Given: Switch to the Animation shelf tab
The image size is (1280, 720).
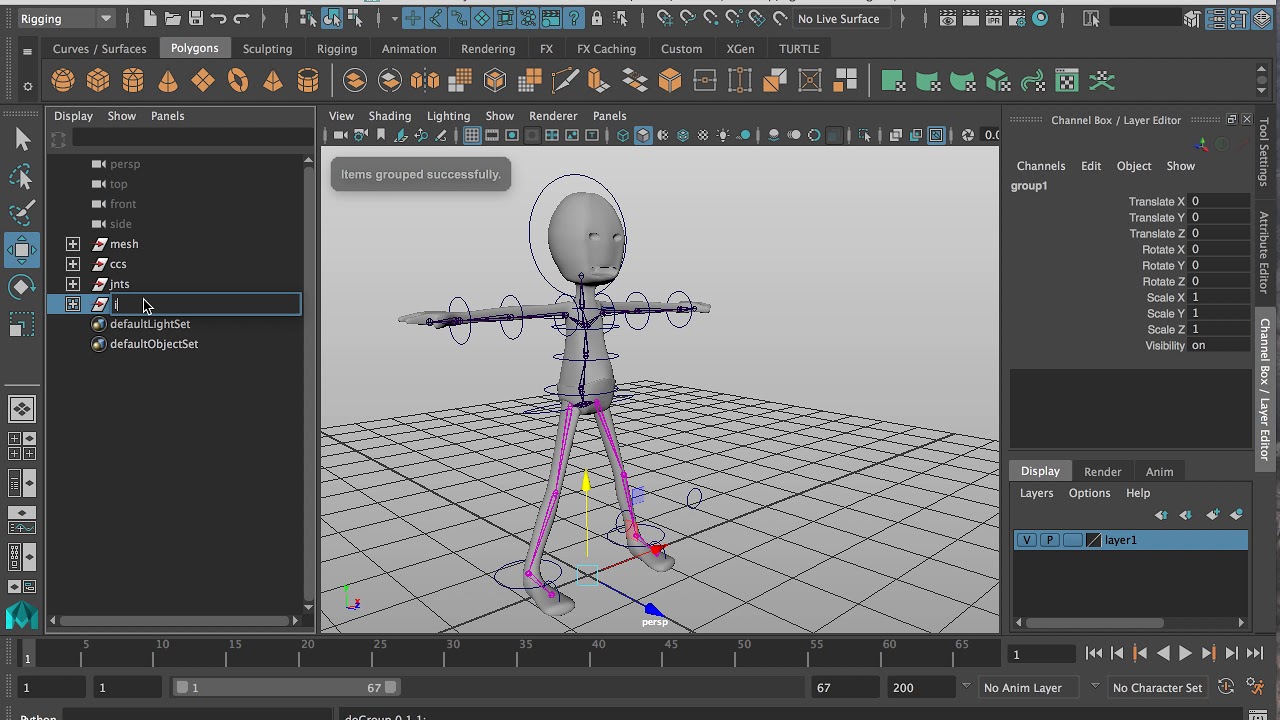Looking at the screenshot, I should coord(409,48).
